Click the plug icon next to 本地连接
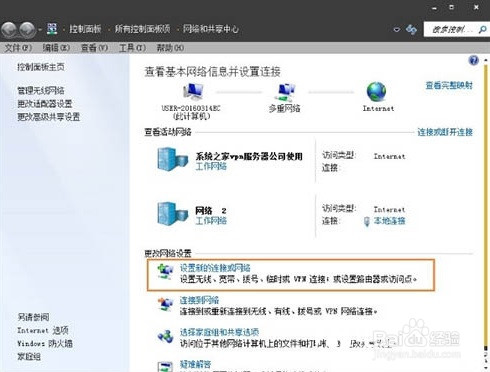 [367, 221]
